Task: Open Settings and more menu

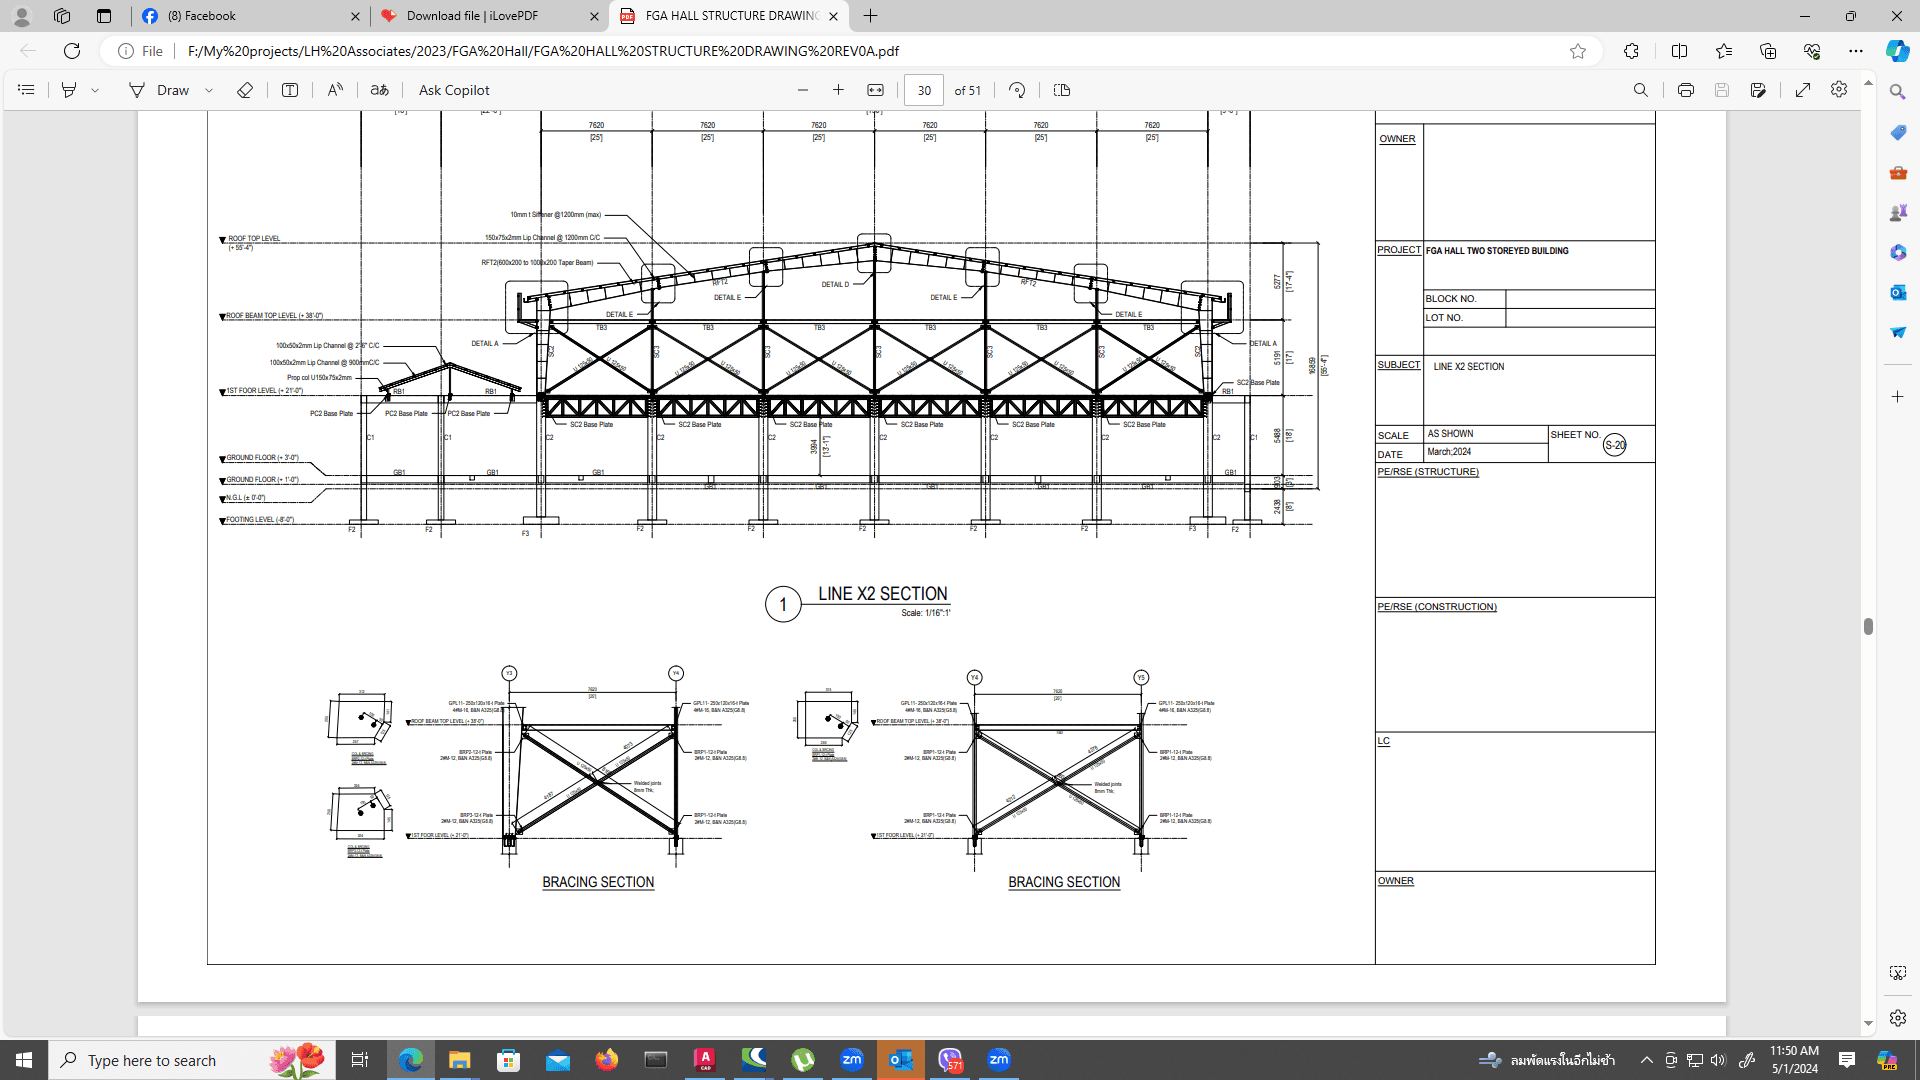Action: (1856, 51)
